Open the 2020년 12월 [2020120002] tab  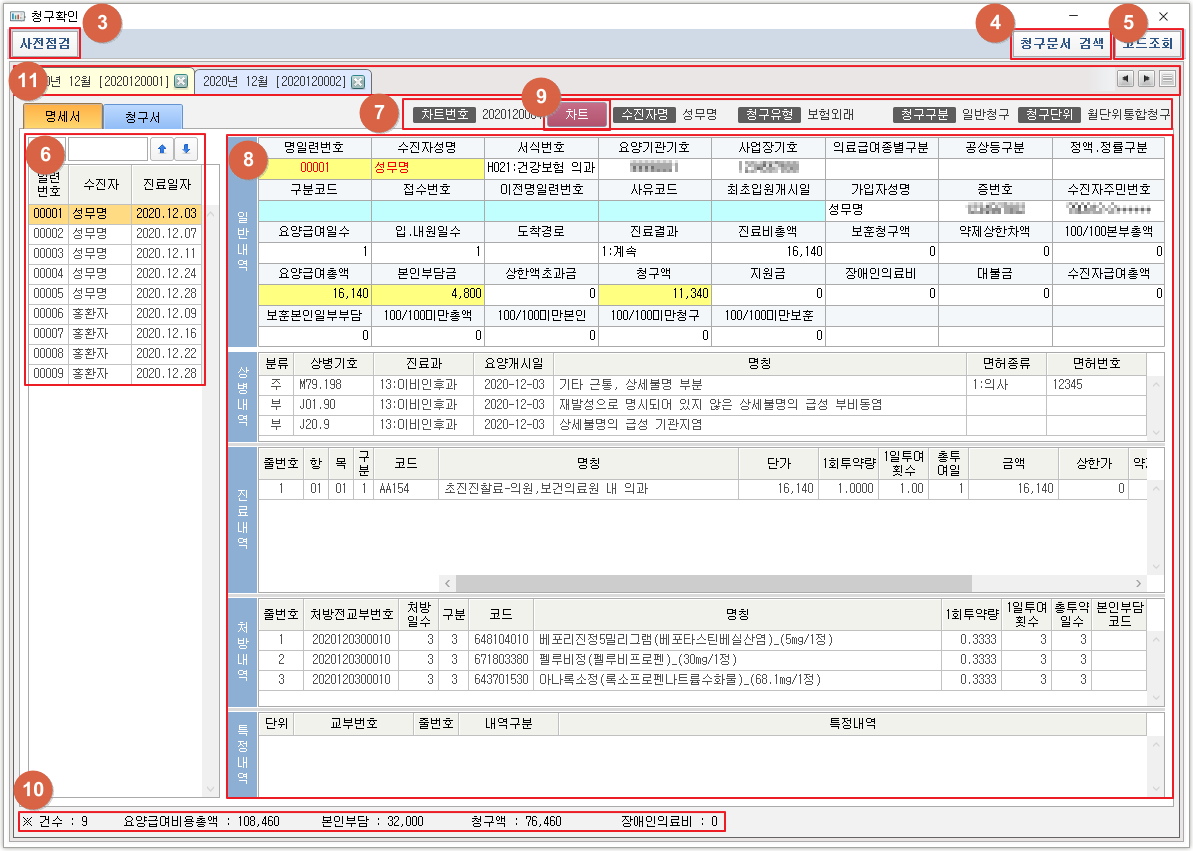pyautogui.click(x=273, y=81)
